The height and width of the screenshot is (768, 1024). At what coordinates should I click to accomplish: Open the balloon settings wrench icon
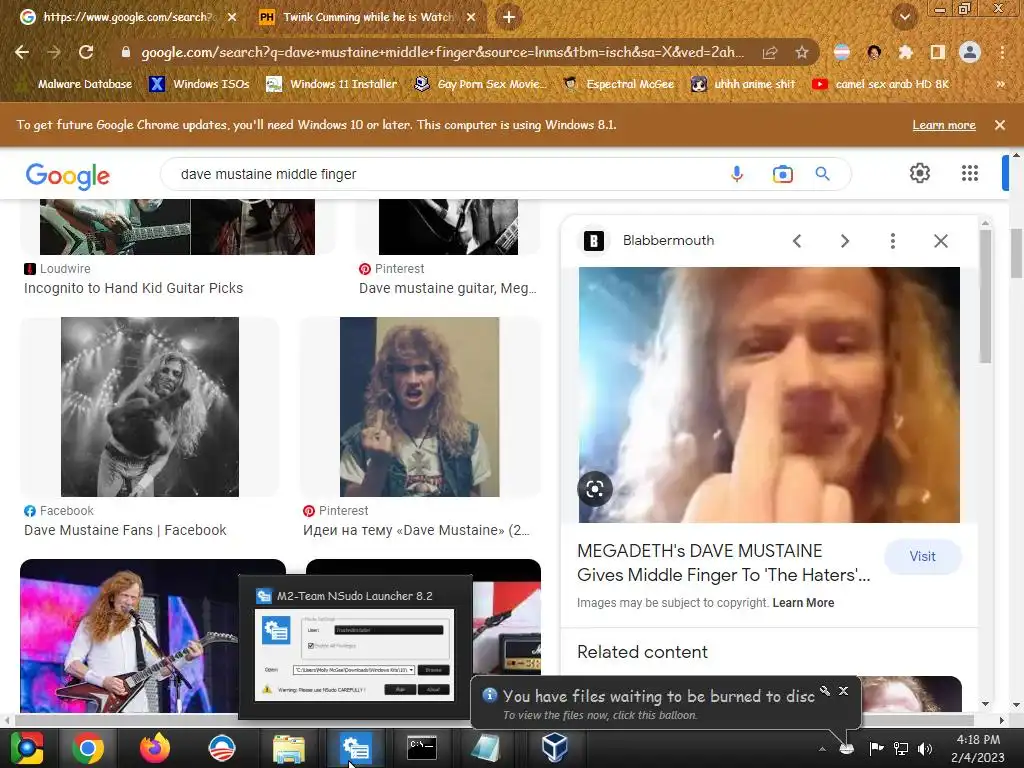click(x=825, y=690)
